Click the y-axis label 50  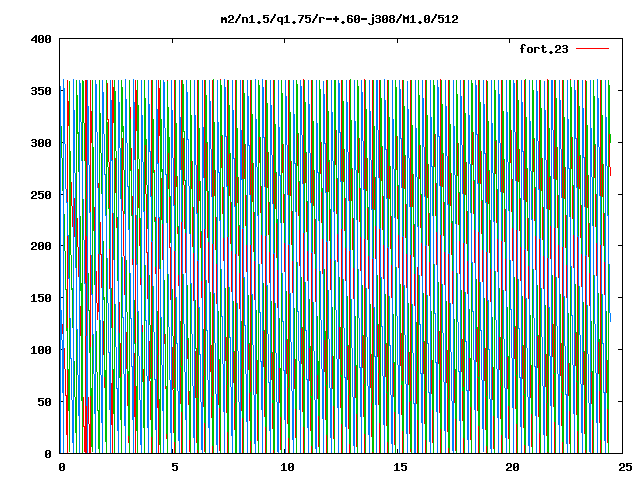pos(44,402)
